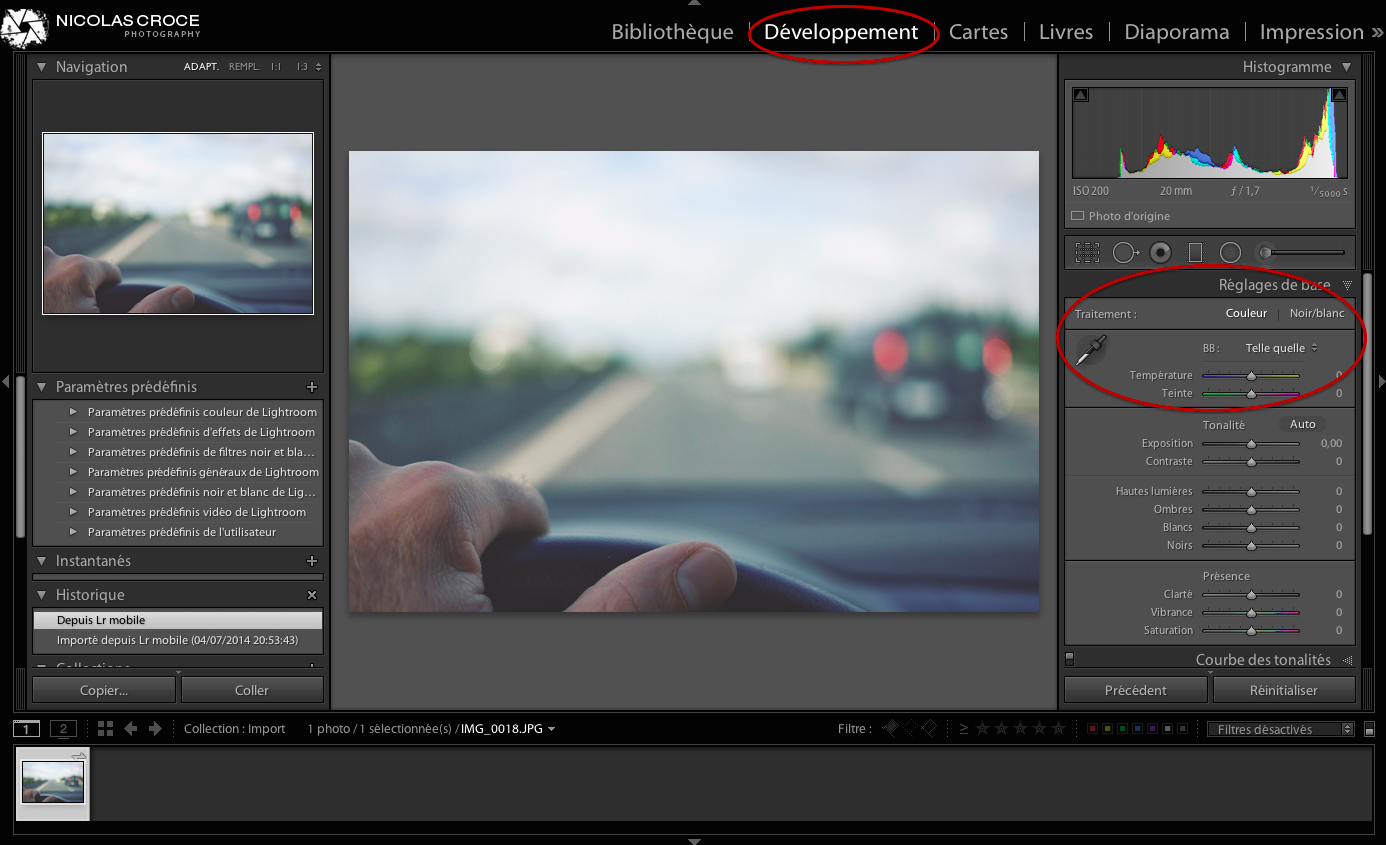This screenshot has width=1386, height=845.
Task: Open grid view from filmstrip toolbar
Action: point(105,729)
